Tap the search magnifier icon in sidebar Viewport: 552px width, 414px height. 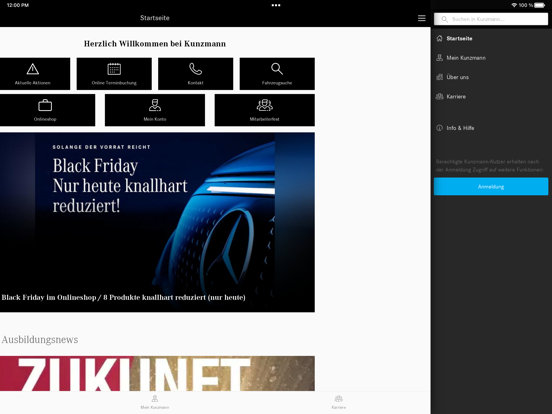(x=445, y=19)
